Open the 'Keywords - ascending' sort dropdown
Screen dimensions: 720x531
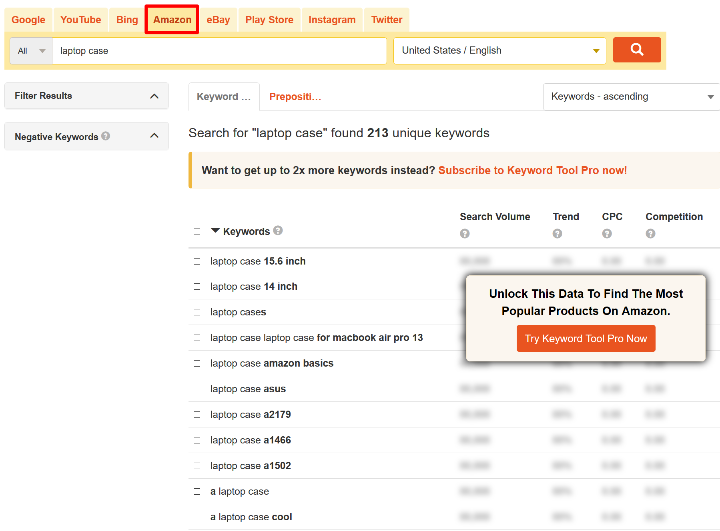pos(630,97)
